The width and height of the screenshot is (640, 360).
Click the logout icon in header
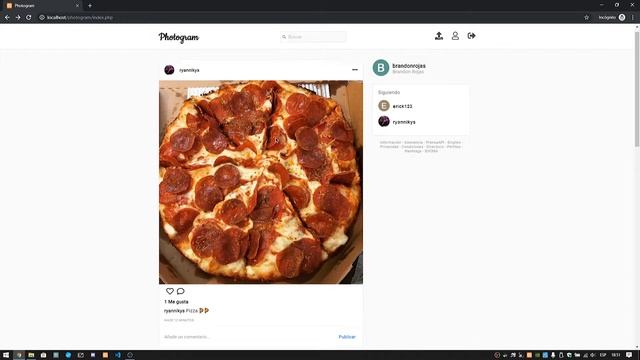click(471, 36)
